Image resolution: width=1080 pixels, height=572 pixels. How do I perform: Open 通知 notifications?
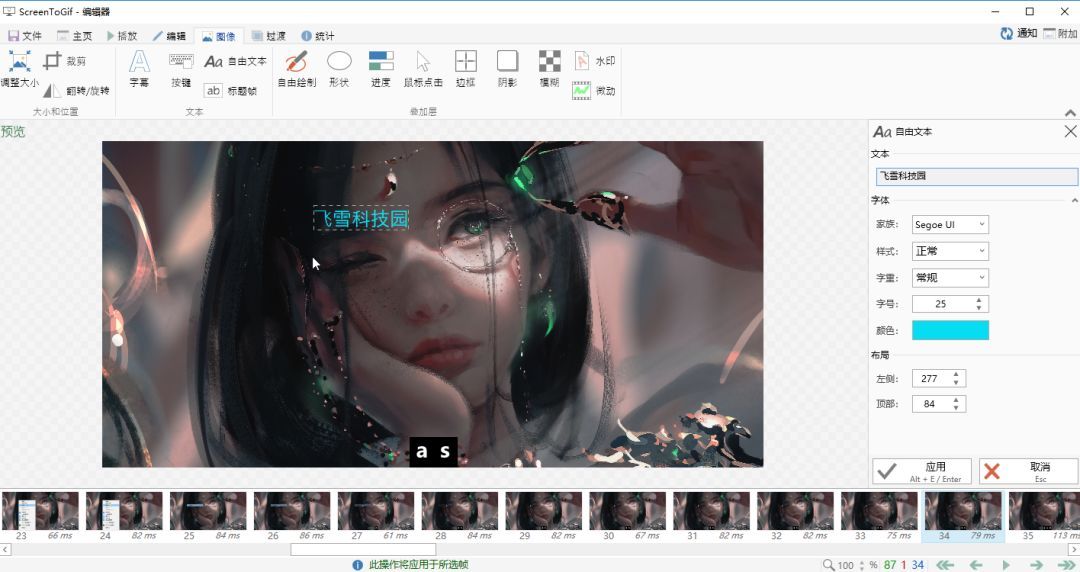[x=1019, y=33]
